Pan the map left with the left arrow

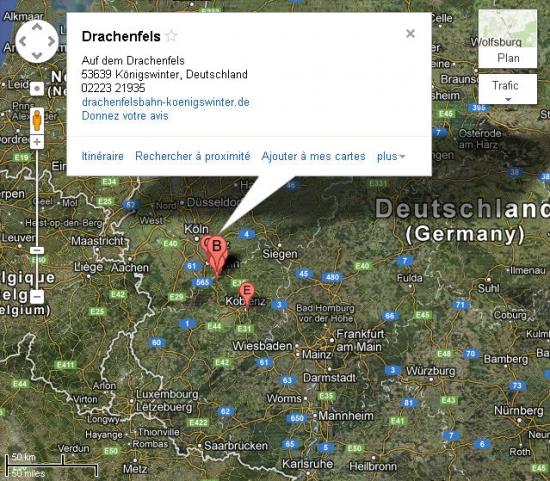coord(22,41)
